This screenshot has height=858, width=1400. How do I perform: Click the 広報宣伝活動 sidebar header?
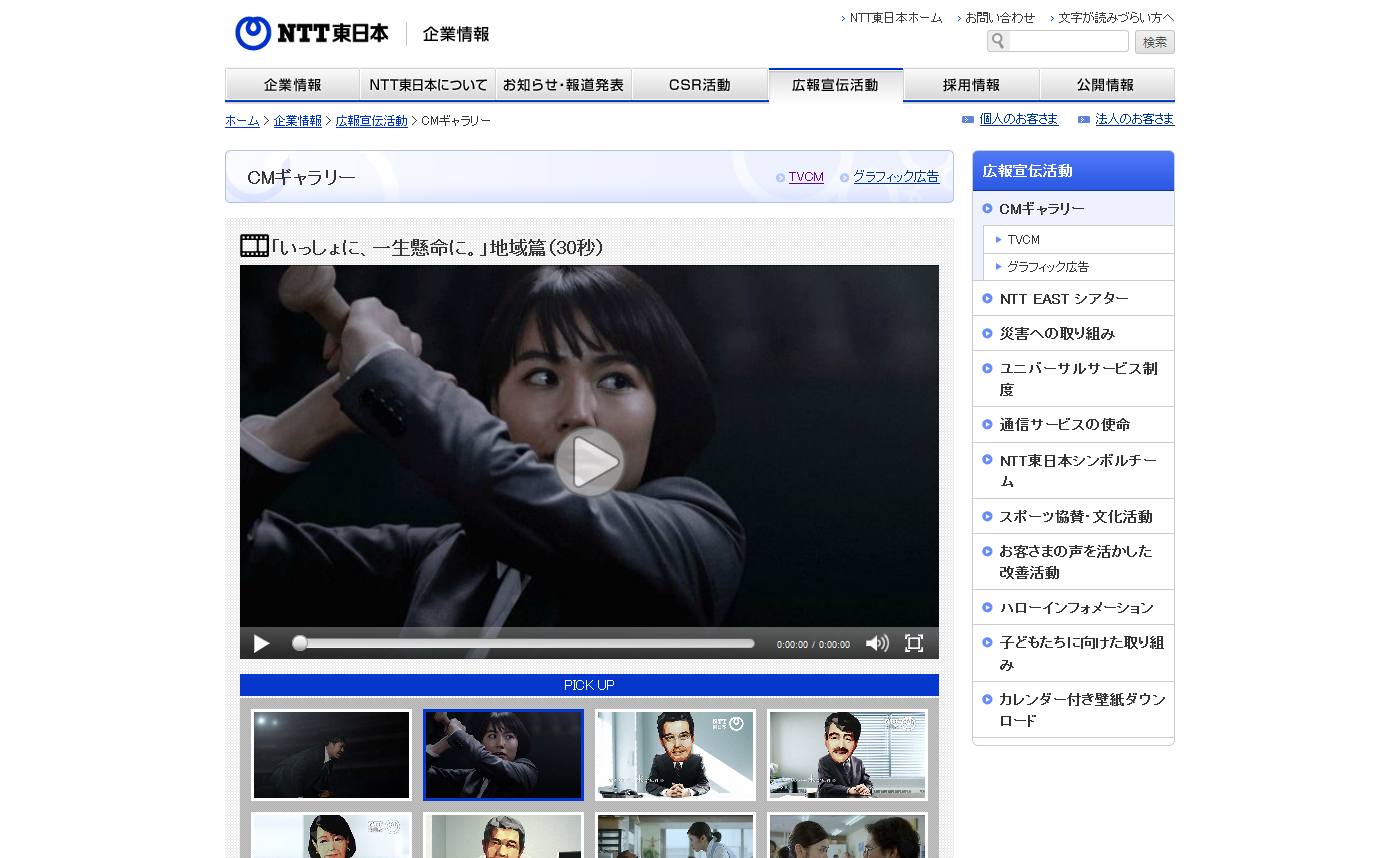pos(1073,171)
